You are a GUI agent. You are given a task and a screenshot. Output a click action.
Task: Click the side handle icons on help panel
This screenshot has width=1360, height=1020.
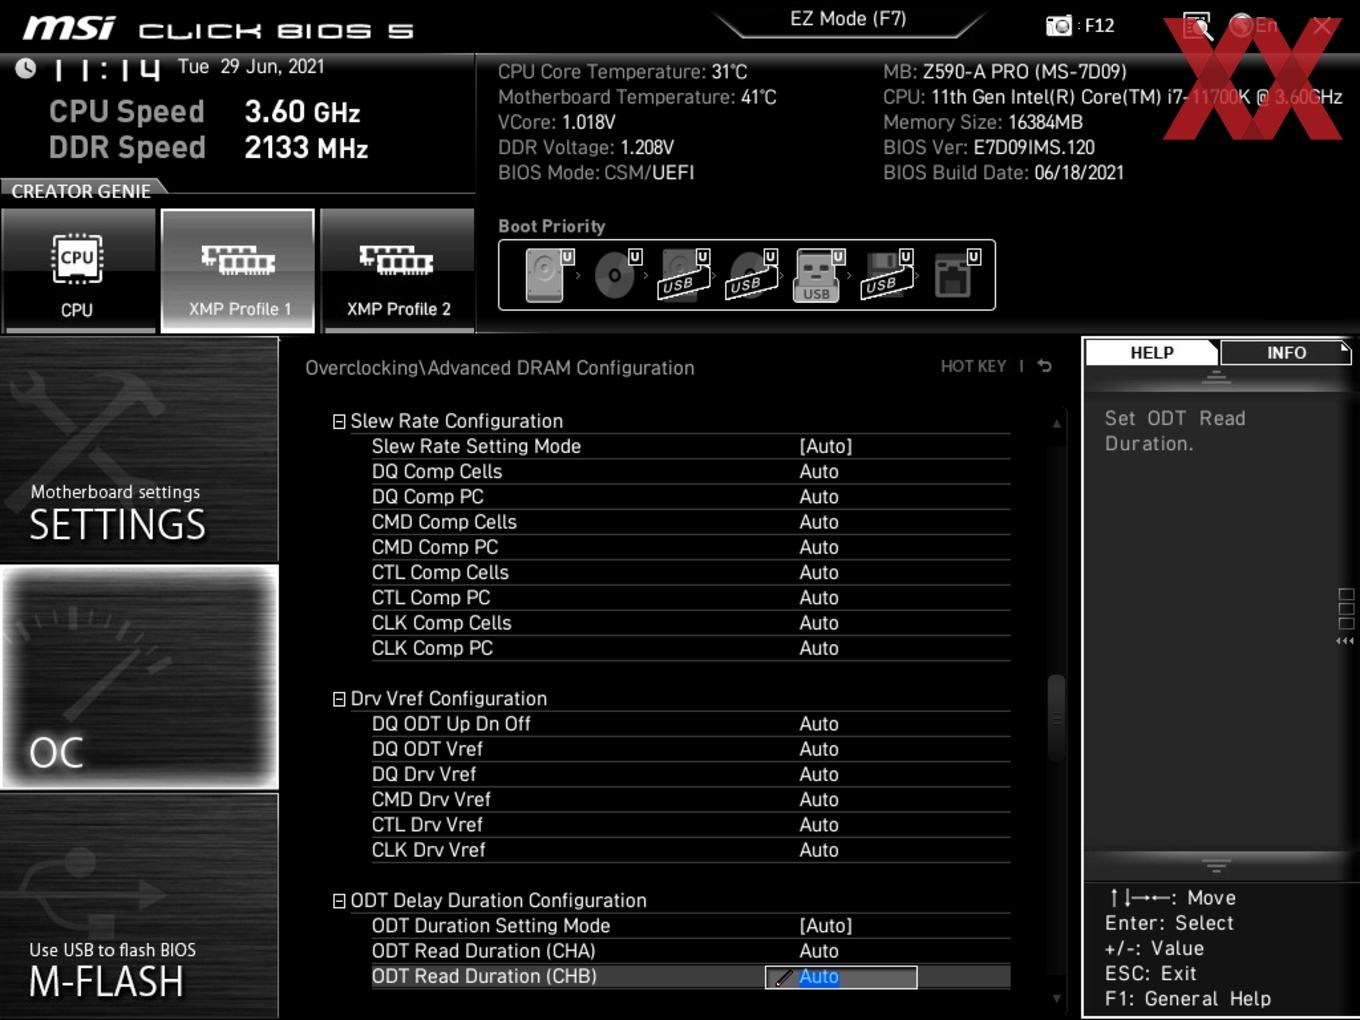[1346, 616]
